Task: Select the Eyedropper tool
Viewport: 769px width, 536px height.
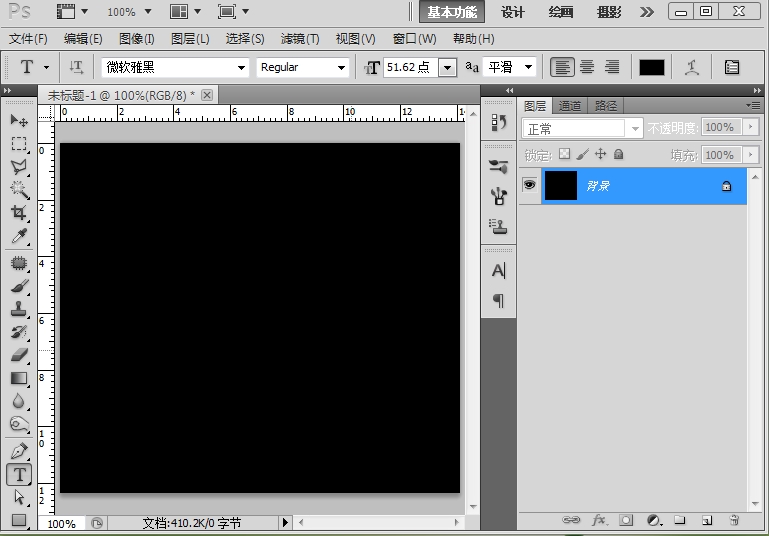Action: pyautogui.click(x=19, y=236)
